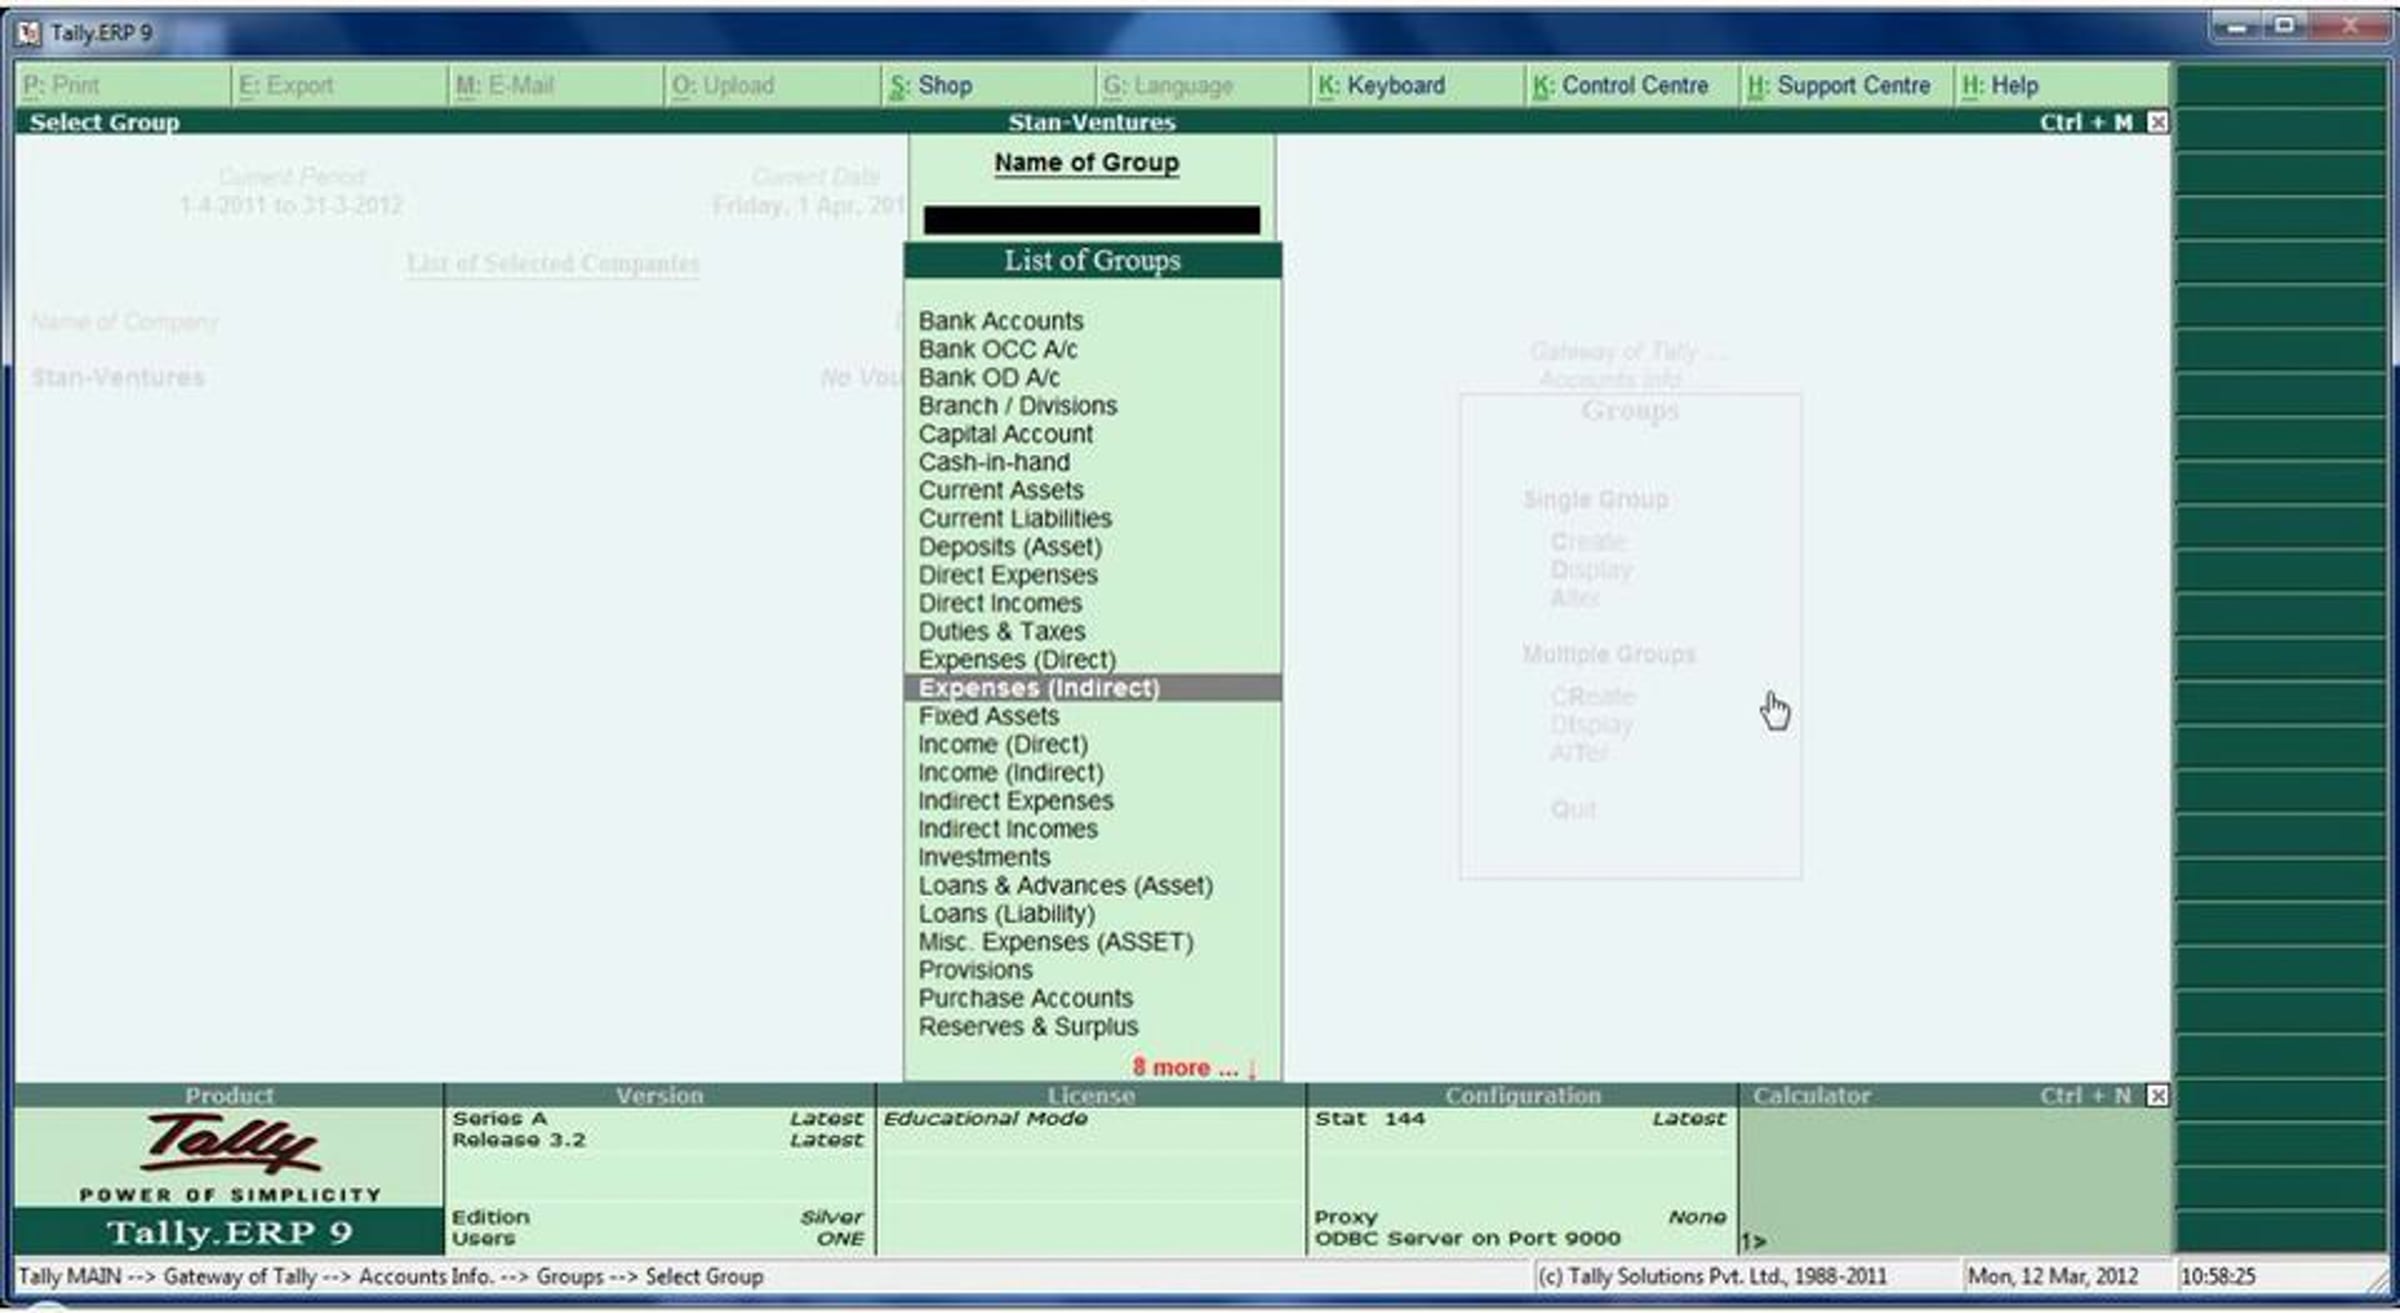Click the '8 more' list indicator
Screen dimensions: 2400x1313
pyautogui.click(x=1194, y=1068)
